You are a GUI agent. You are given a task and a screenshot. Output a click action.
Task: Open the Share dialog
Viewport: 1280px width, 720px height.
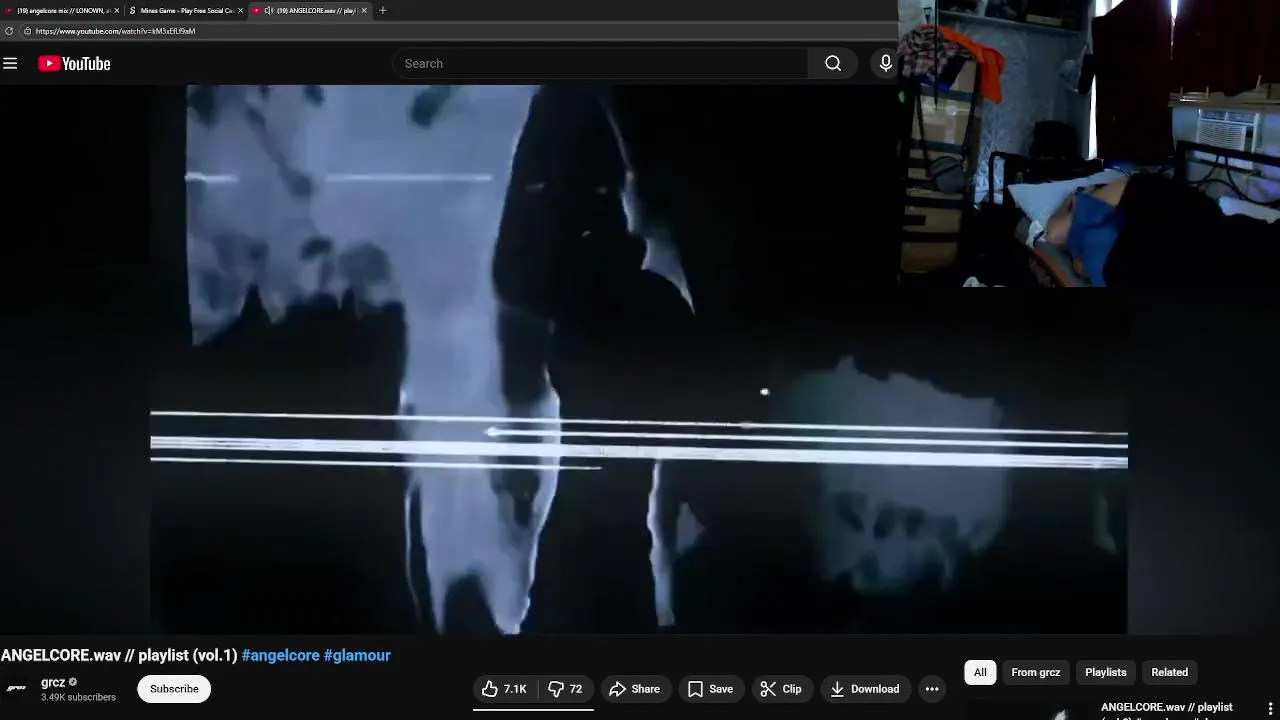pos(634,689)
